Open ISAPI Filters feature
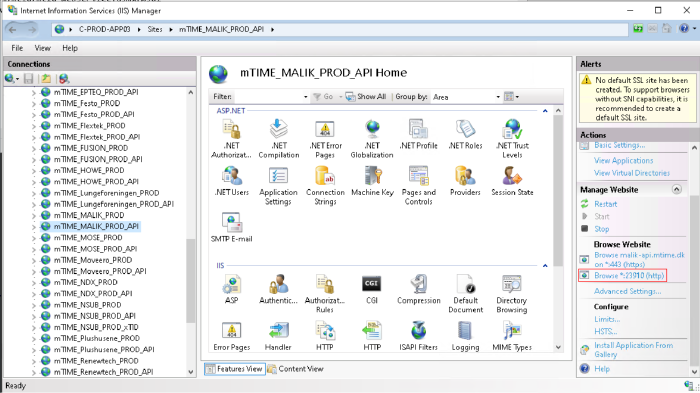 (x=419, y=336)
